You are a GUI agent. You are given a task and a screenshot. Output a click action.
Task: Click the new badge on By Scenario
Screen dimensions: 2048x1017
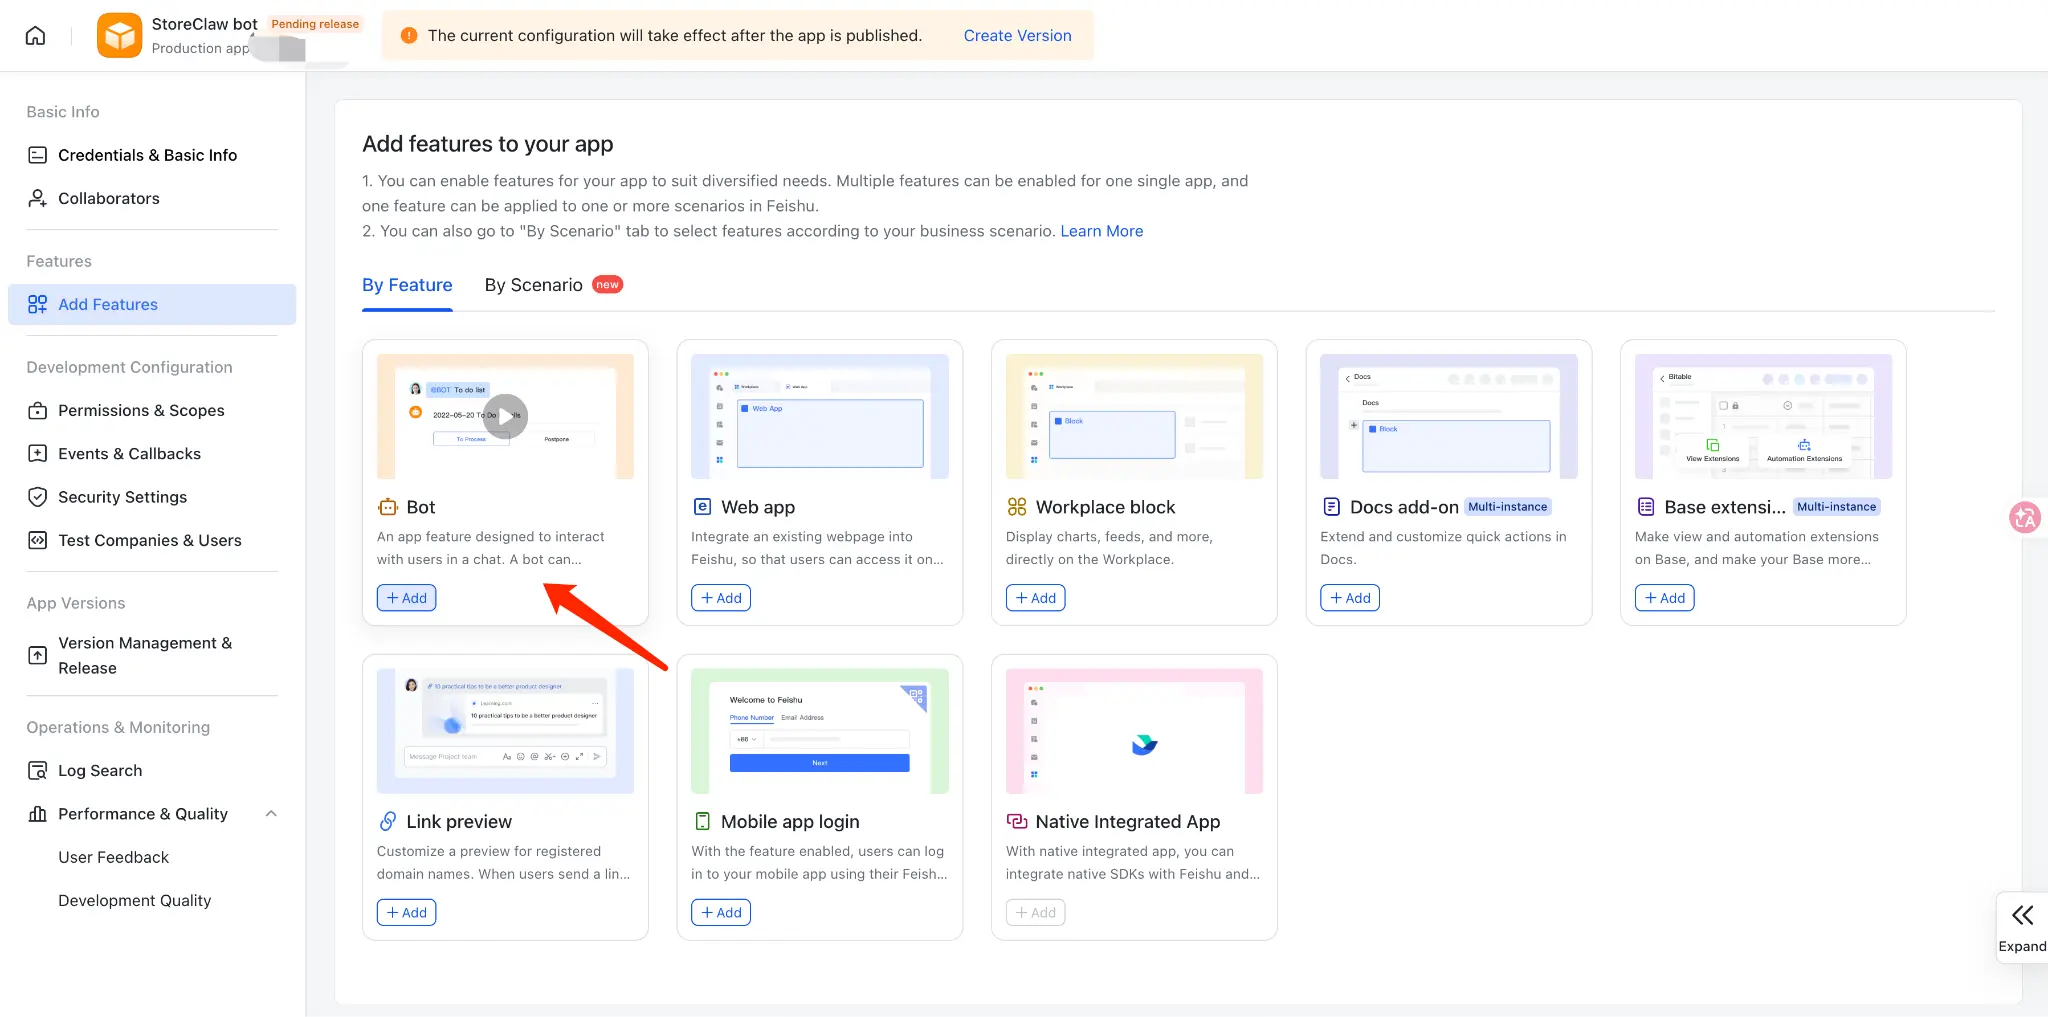click(x=607, y=285)
